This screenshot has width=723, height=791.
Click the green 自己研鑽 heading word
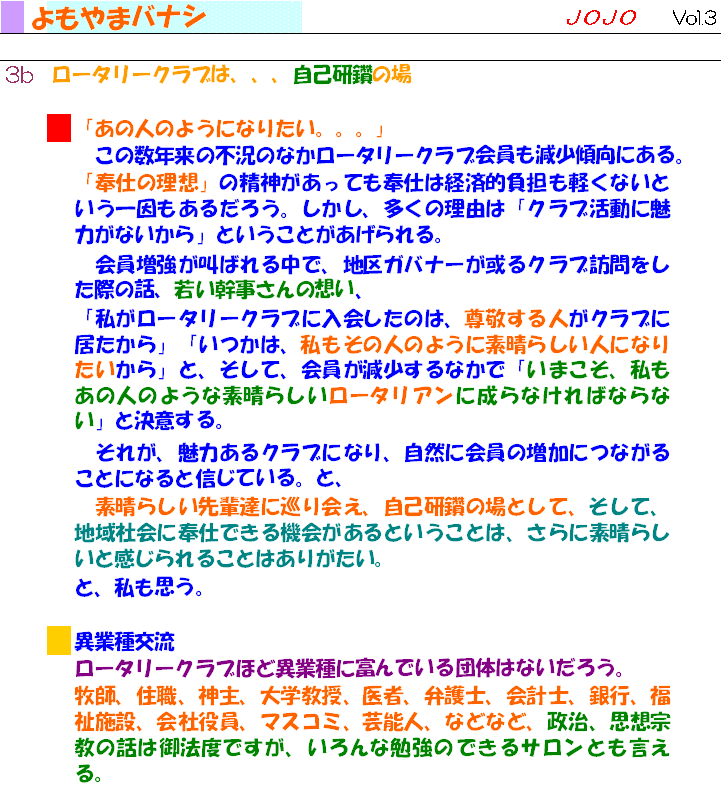click(x=333, y=75)
